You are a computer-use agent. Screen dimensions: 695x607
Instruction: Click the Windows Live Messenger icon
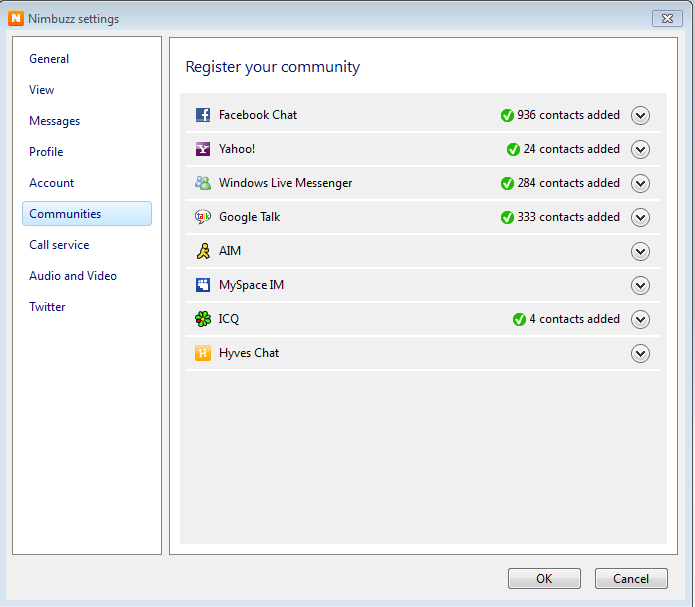[203, 183]
